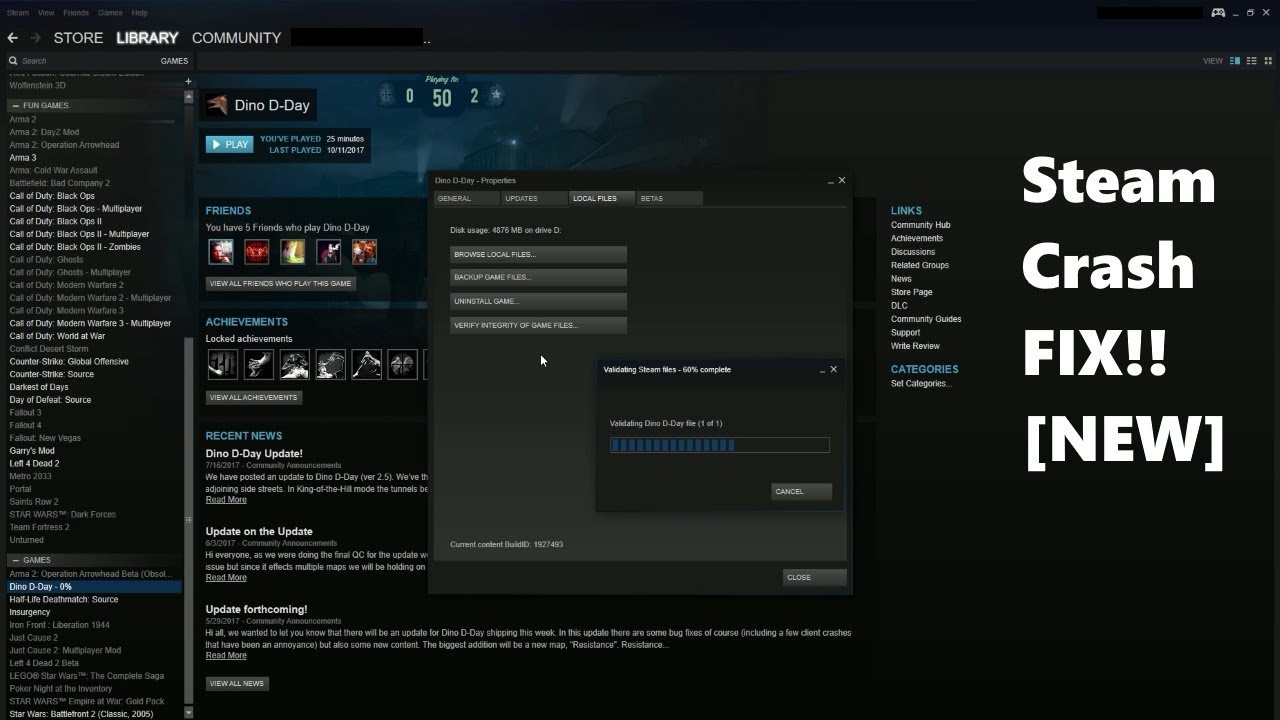Open the Friends menu
The width and height of the screenshot is (1280, 720).
[76, 13]
